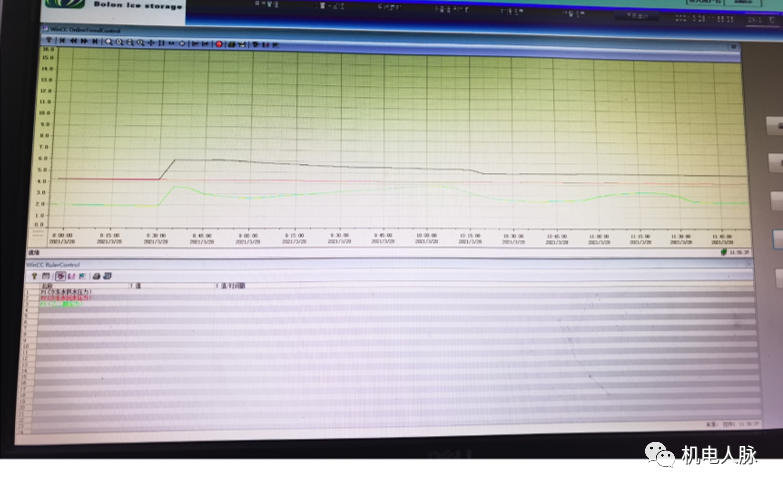Screen dimensions: 783x490
Task: Open the RulerControl configuration dialog icon
Action: 46,275
